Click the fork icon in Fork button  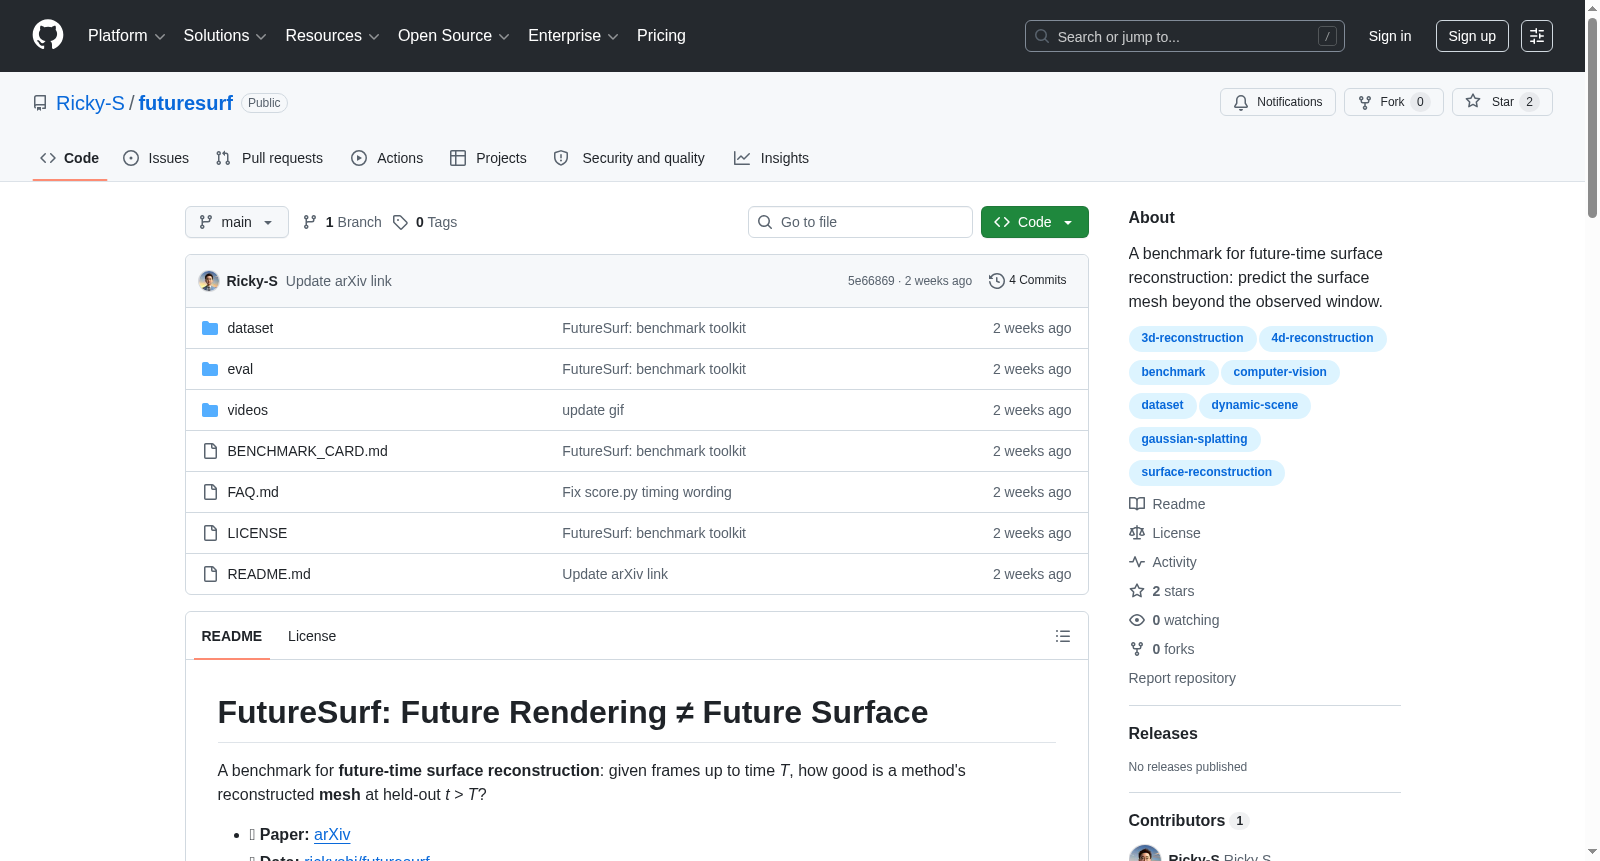pyautogui.click(x=1365, y=102)
